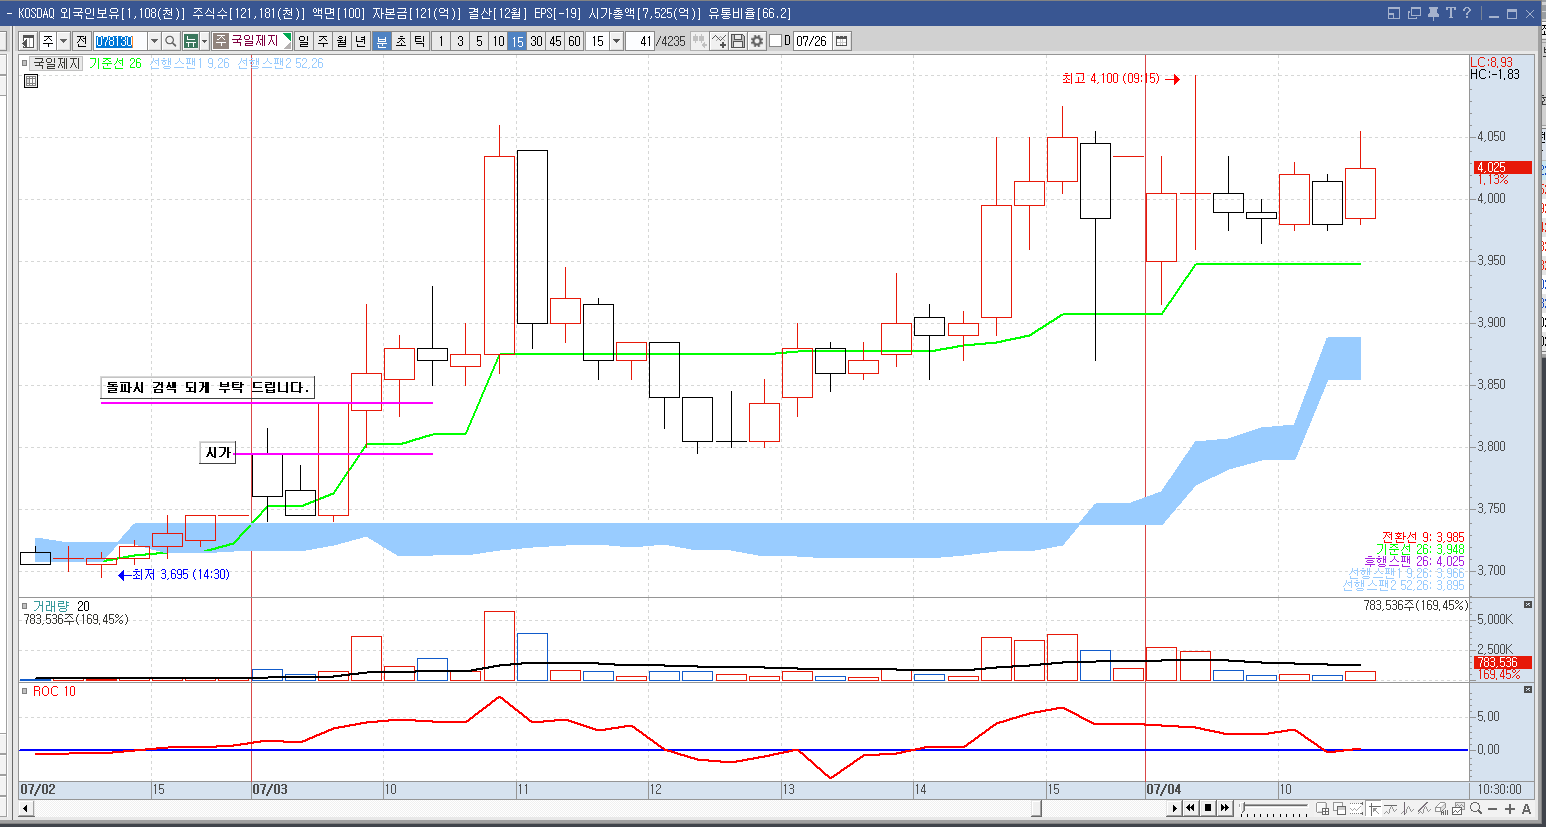Toggle the minute (분) chart period button
This screenshot has width=1546, height=827.
point(381,41)
